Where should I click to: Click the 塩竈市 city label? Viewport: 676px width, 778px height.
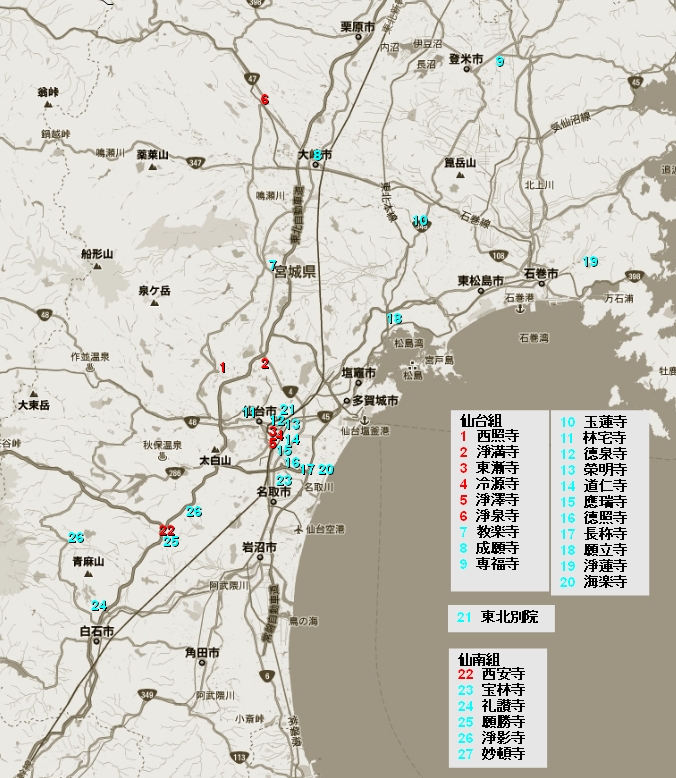(358, 373)
